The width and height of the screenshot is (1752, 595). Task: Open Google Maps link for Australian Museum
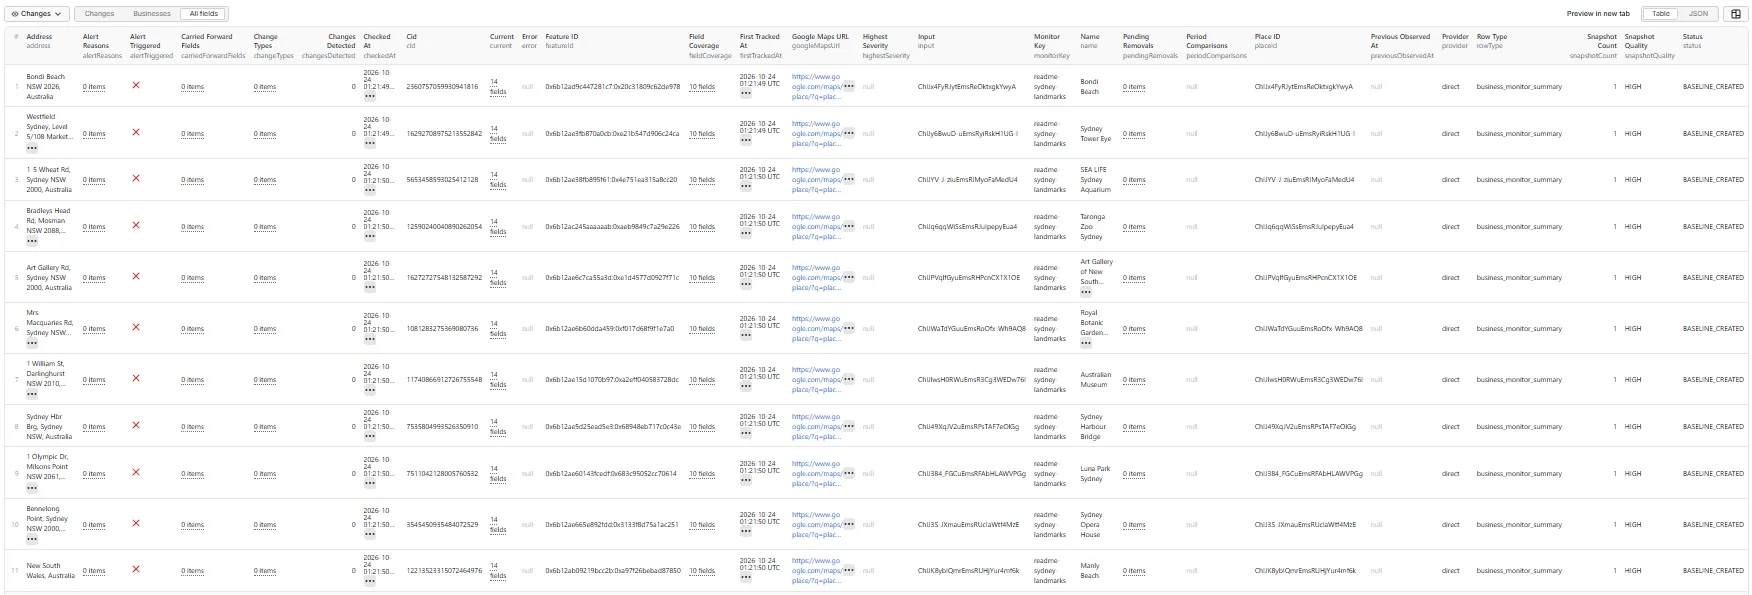(817, 380)
